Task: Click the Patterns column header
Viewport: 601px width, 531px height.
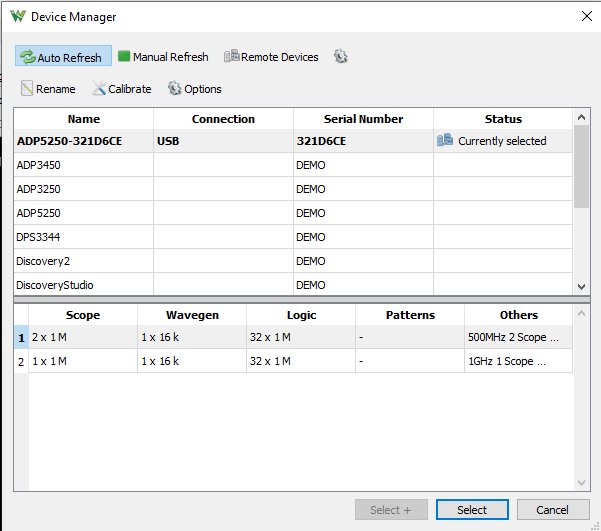Action: coord(410,315)
